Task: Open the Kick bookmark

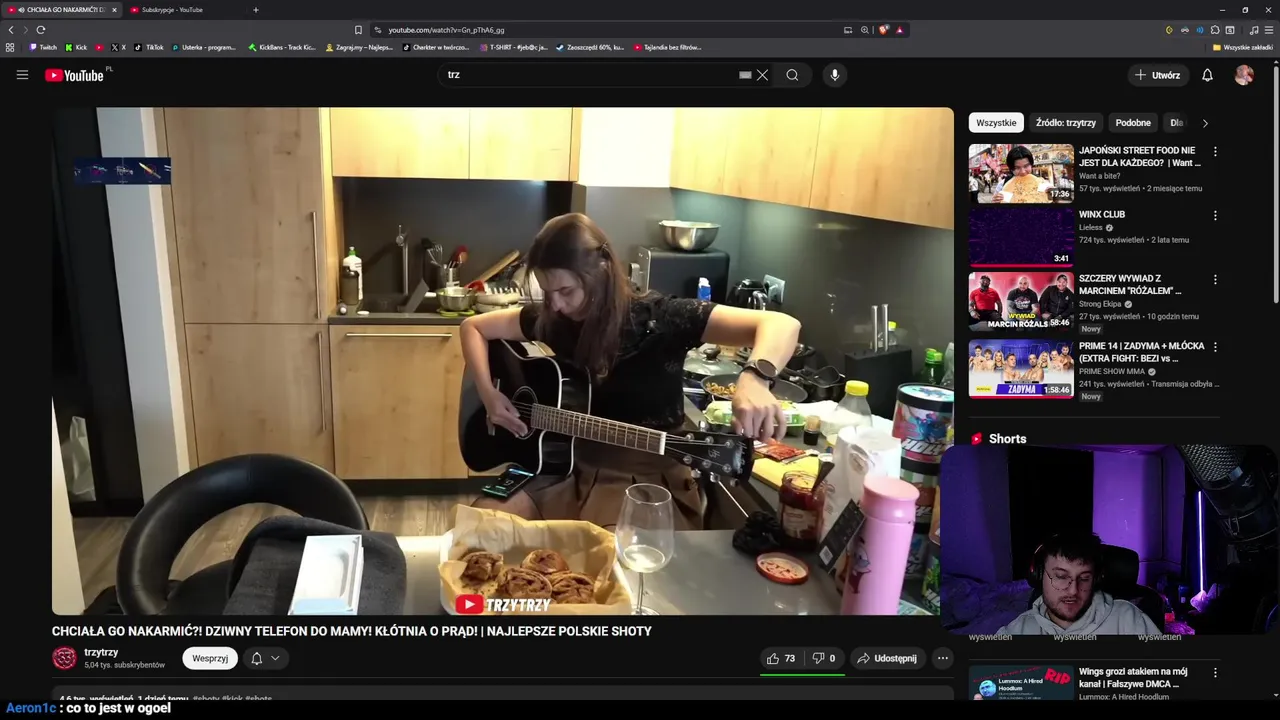Action: point(77,47)
